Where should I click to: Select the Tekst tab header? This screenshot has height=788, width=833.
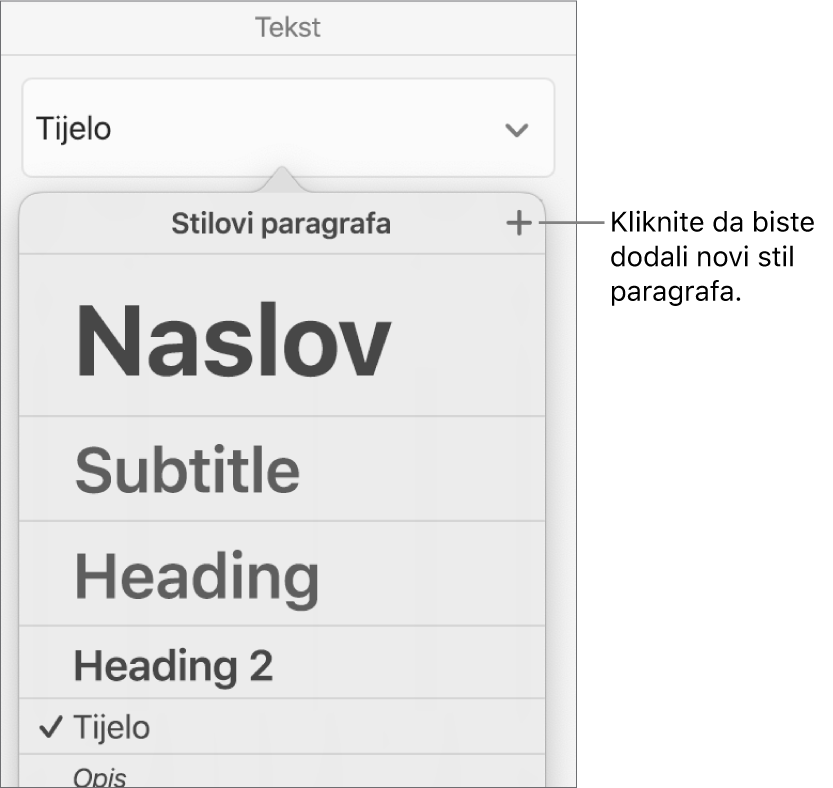[x=288, y=28]
